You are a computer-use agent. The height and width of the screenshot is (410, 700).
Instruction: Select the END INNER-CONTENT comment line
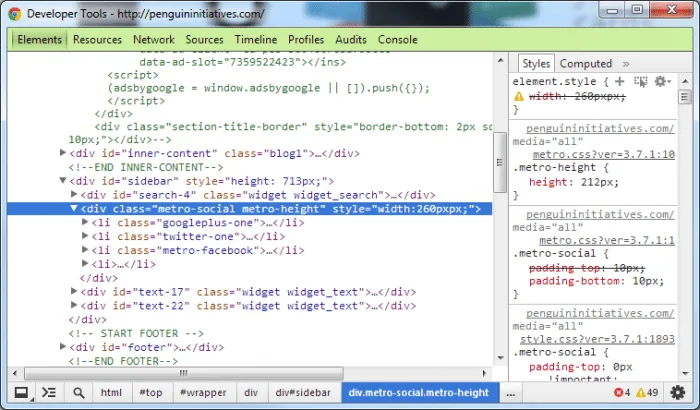pos(146,167)
